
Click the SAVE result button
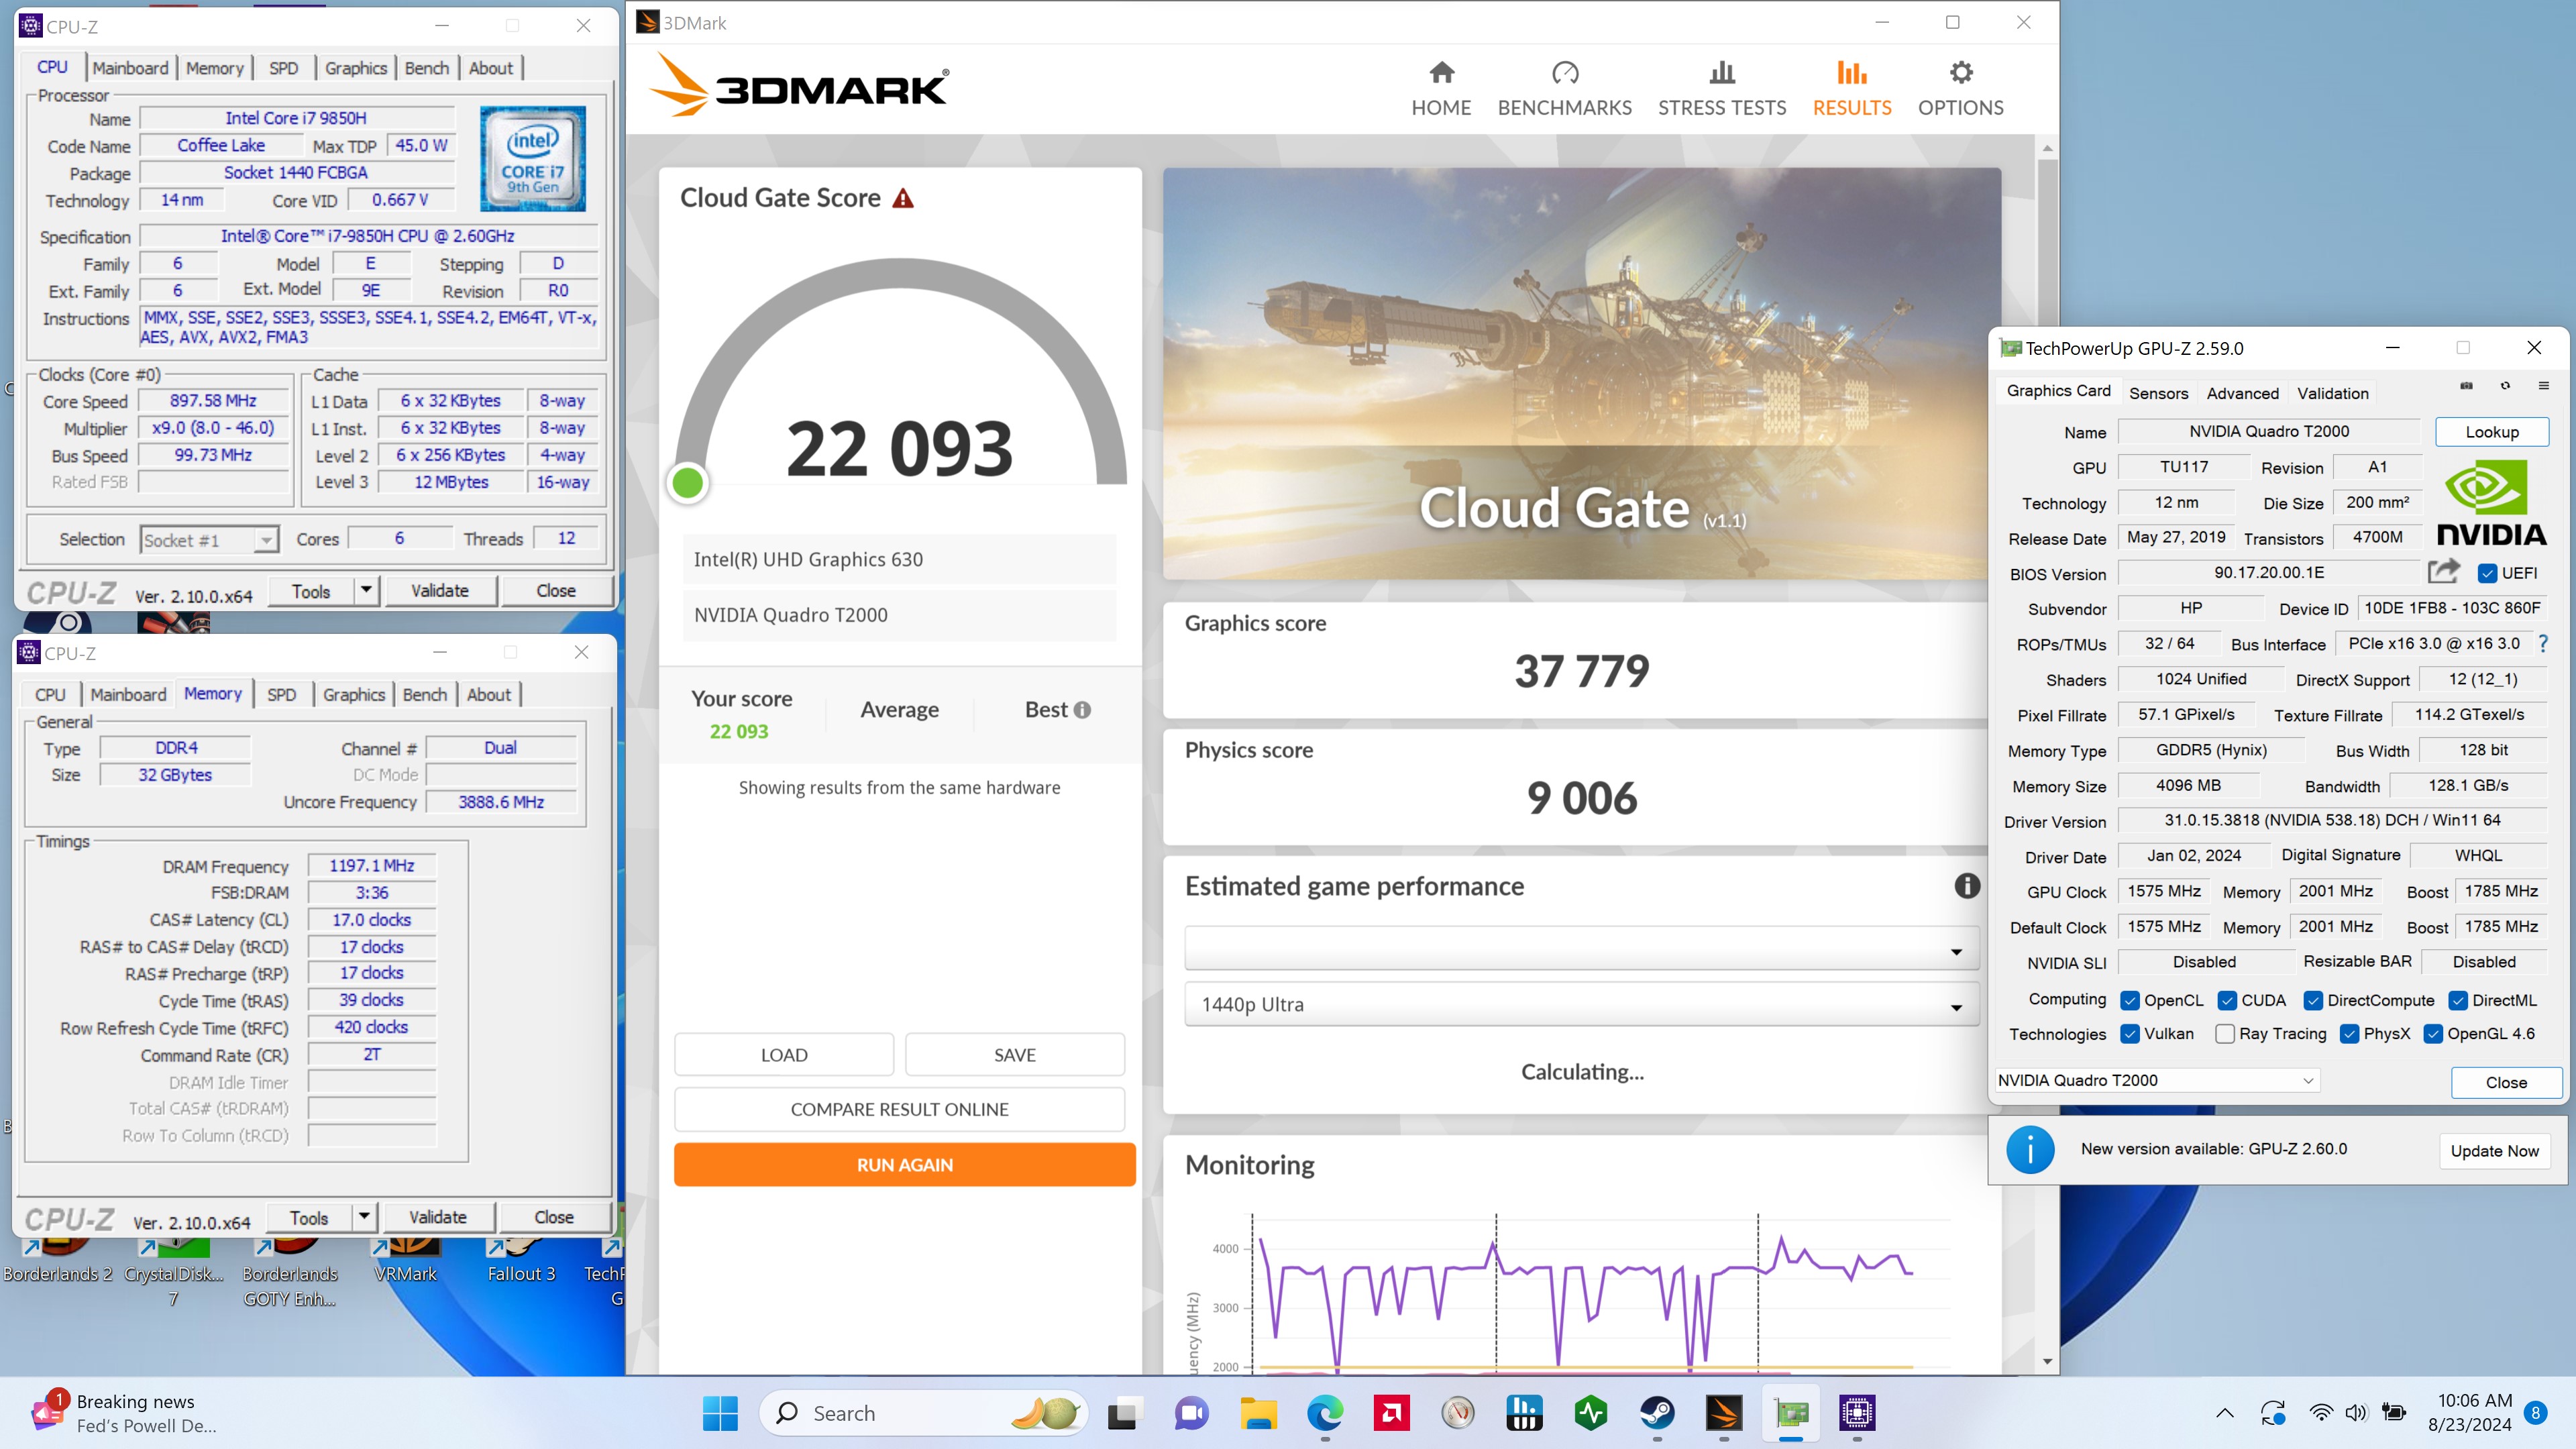coord(1014,1055)
